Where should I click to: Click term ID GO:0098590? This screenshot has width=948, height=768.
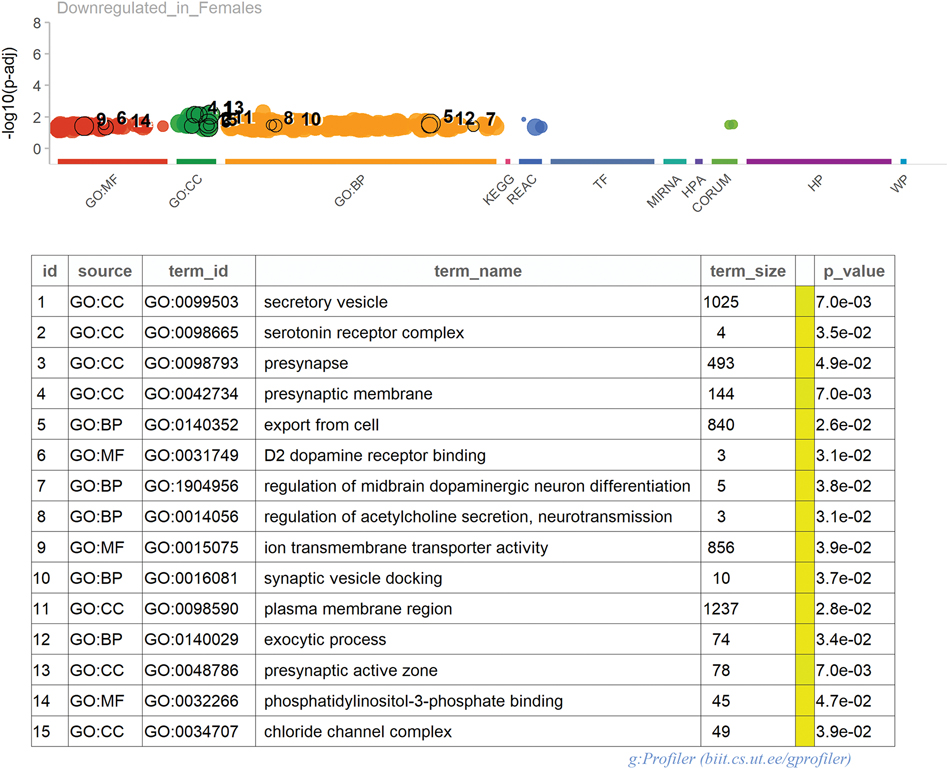pyautogui.click(x=191, y=608)
